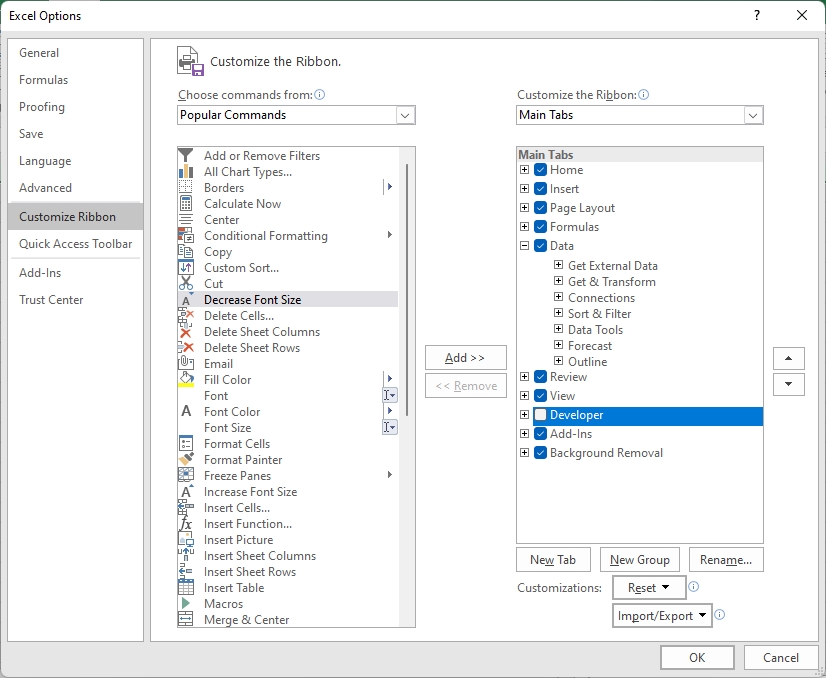Click the Center alignment icon
826x678 pixels.
coord(185,220)
